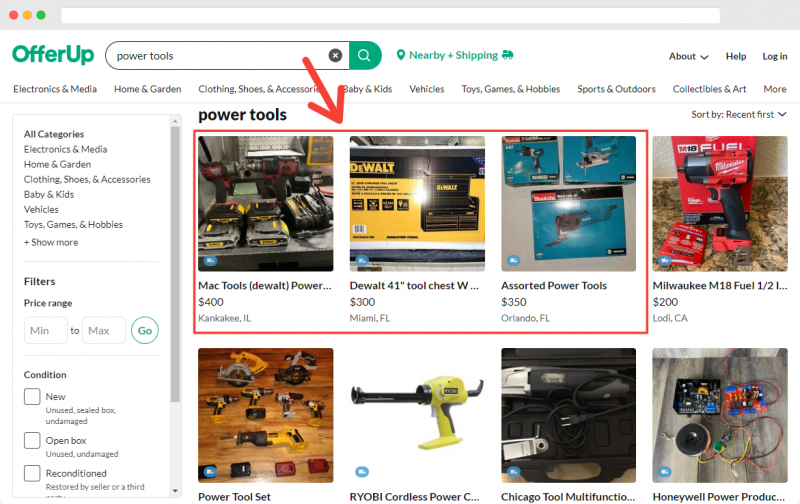Screen dimensions: 800x504
Task: Open Sports & Outdoors in top navigation
Action: [616, 89]
